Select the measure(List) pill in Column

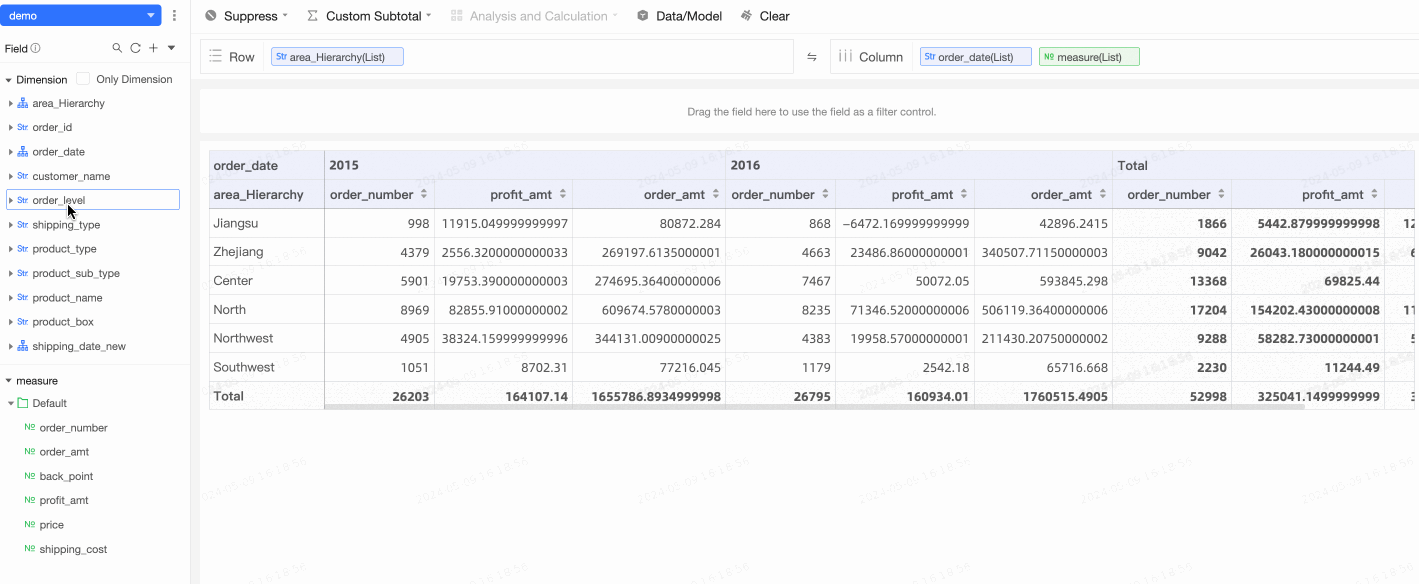click(x=1089, y=57)
